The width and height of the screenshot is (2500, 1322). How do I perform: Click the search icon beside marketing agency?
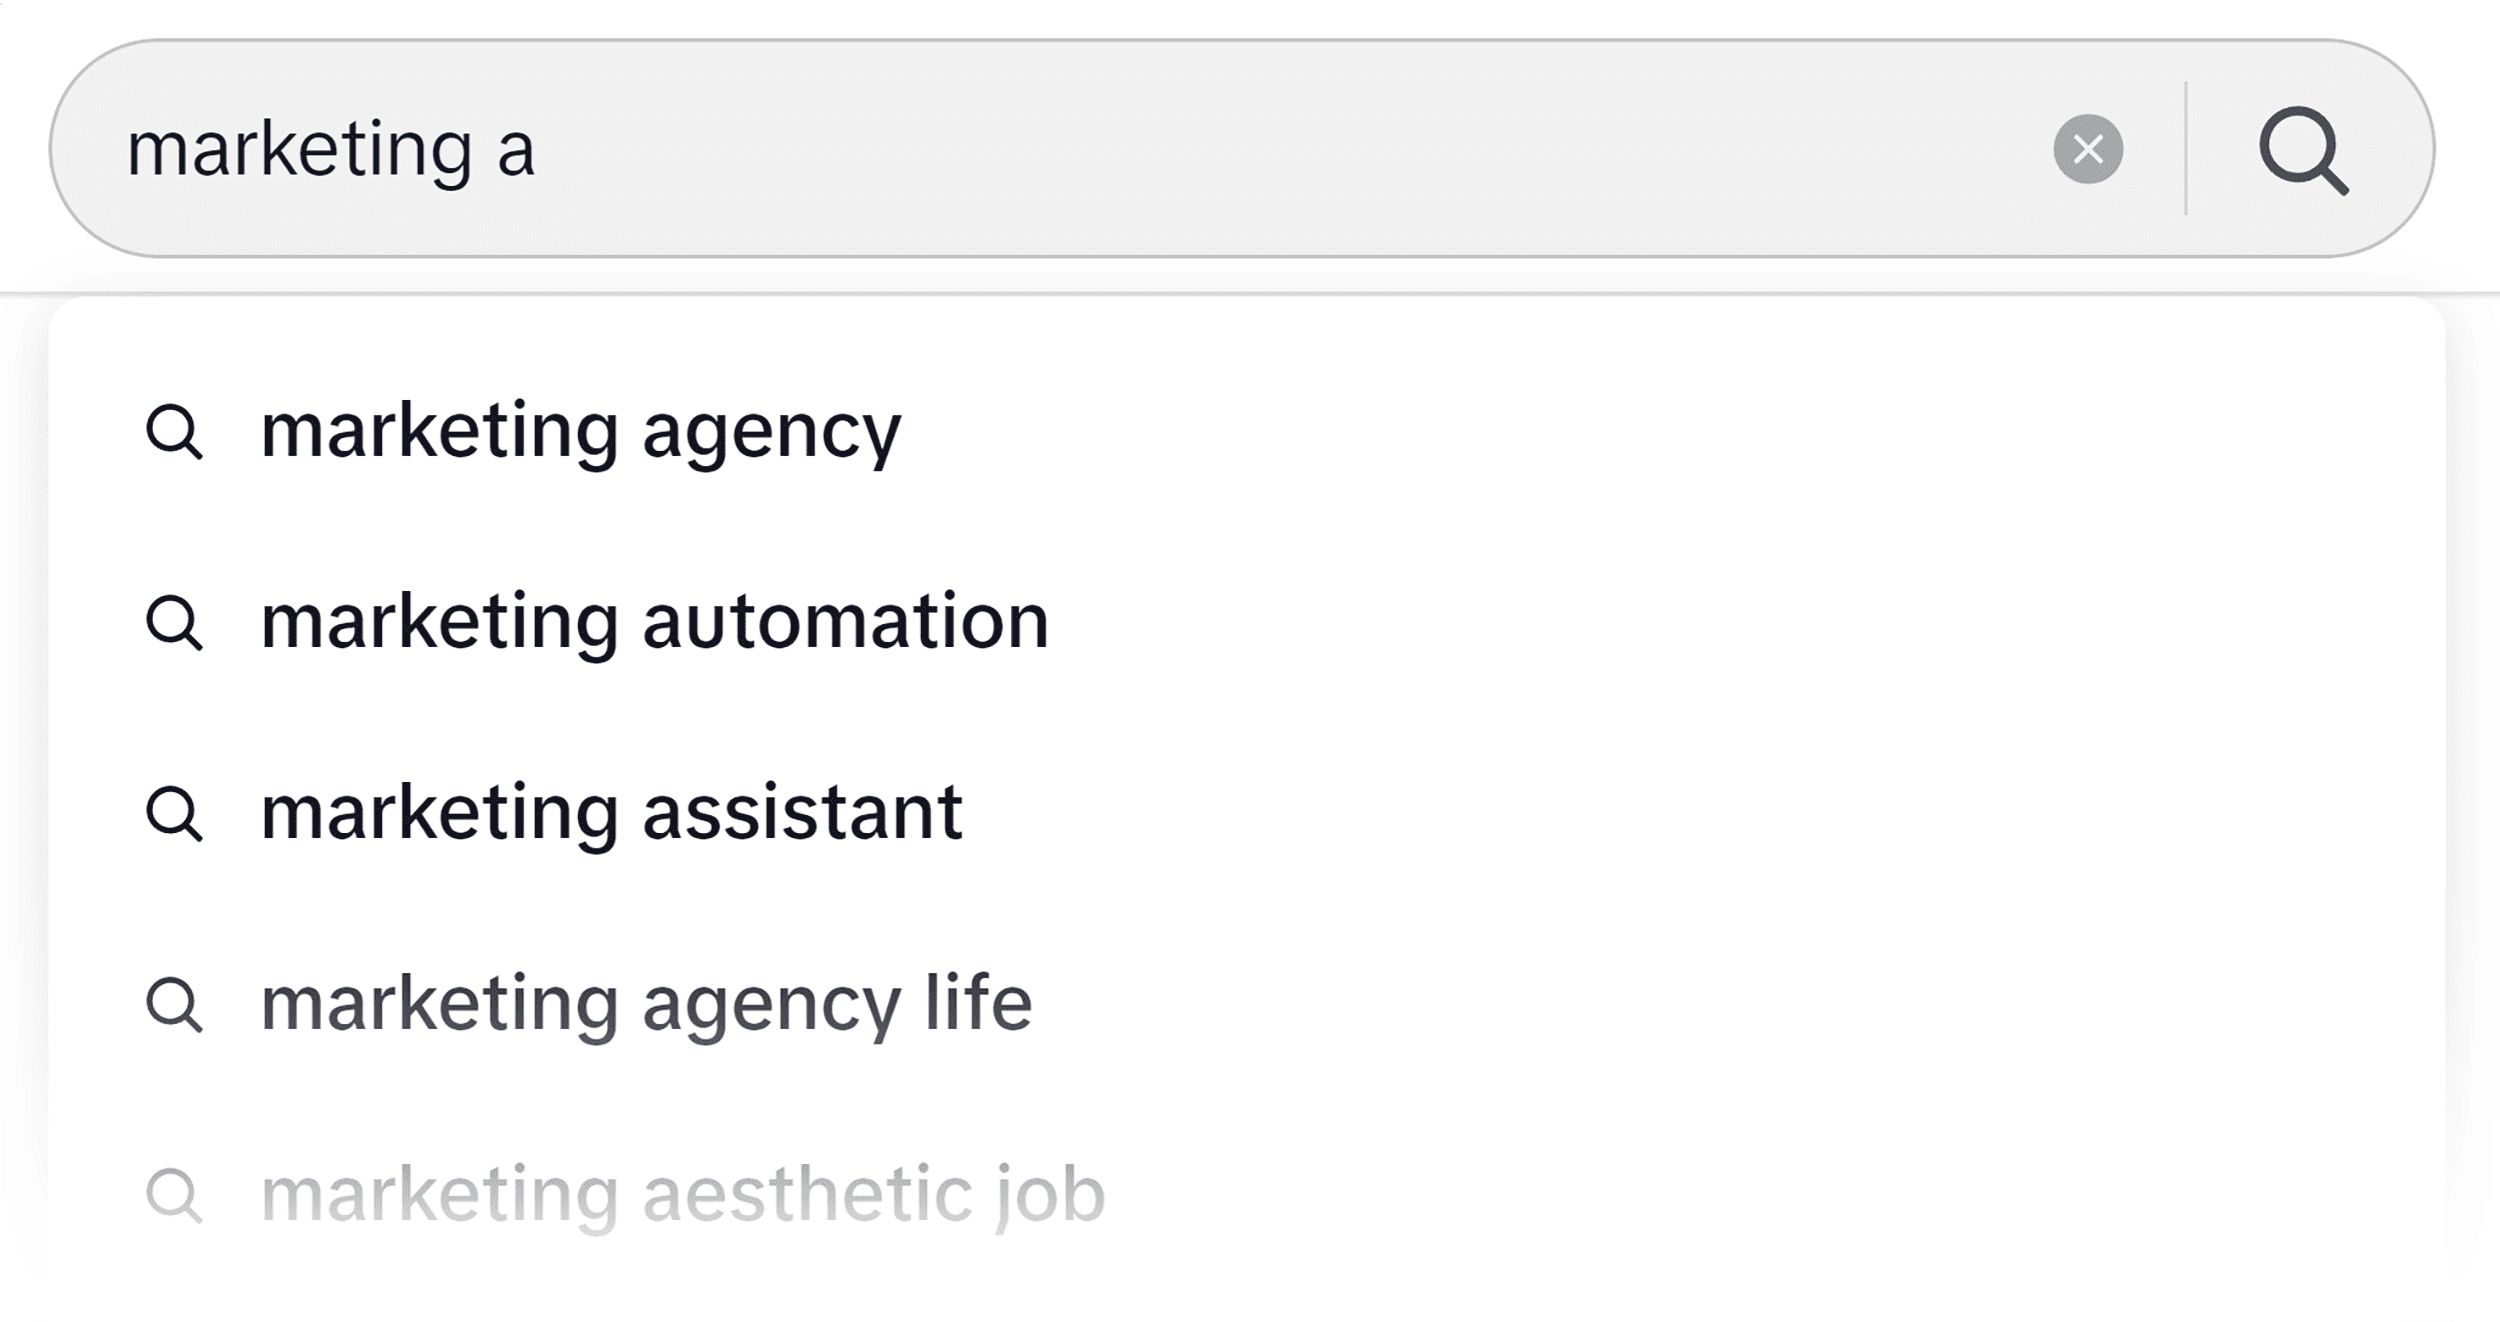(178, 432)
